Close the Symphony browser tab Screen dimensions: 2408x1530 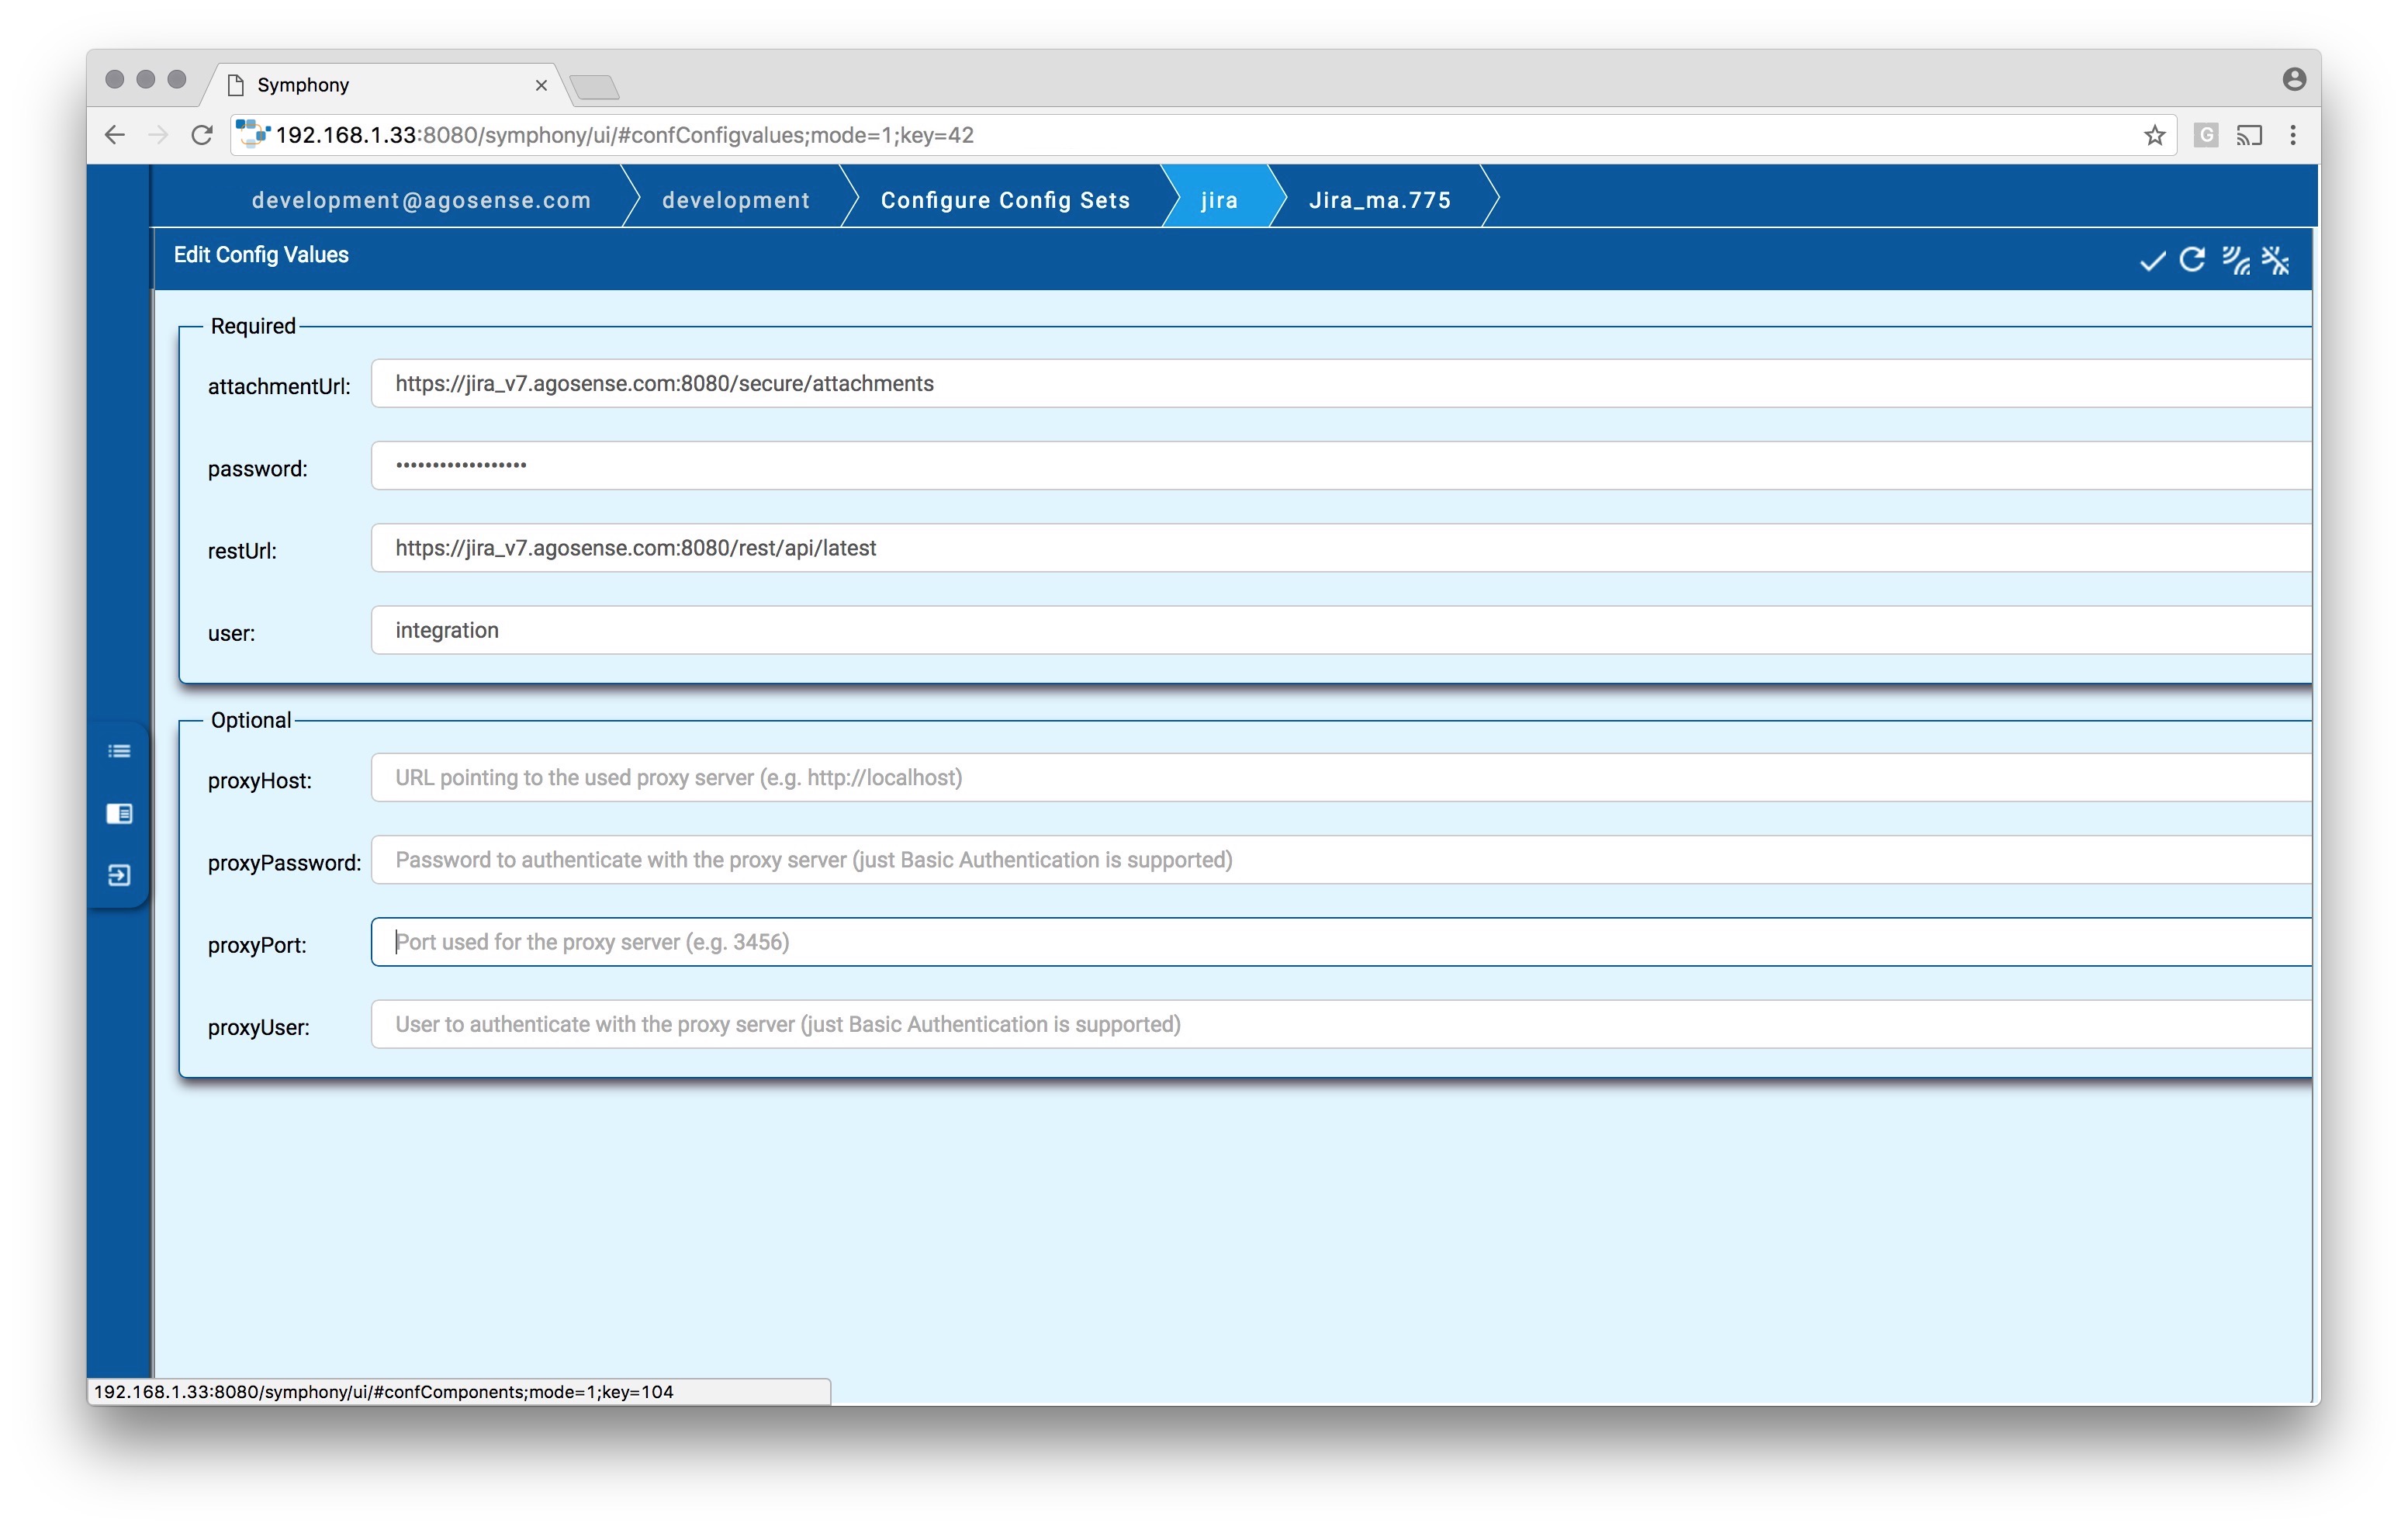[541, 85]
